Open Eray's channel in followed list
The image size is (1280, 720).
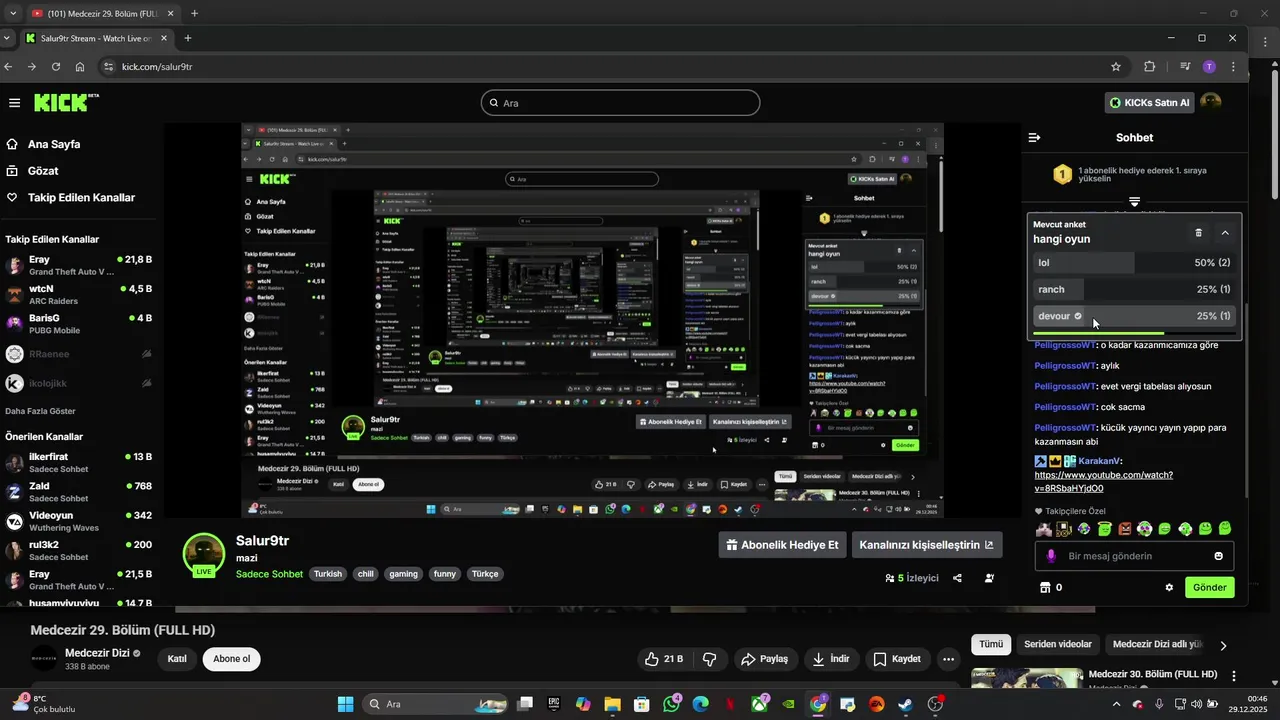coord(78,265)
